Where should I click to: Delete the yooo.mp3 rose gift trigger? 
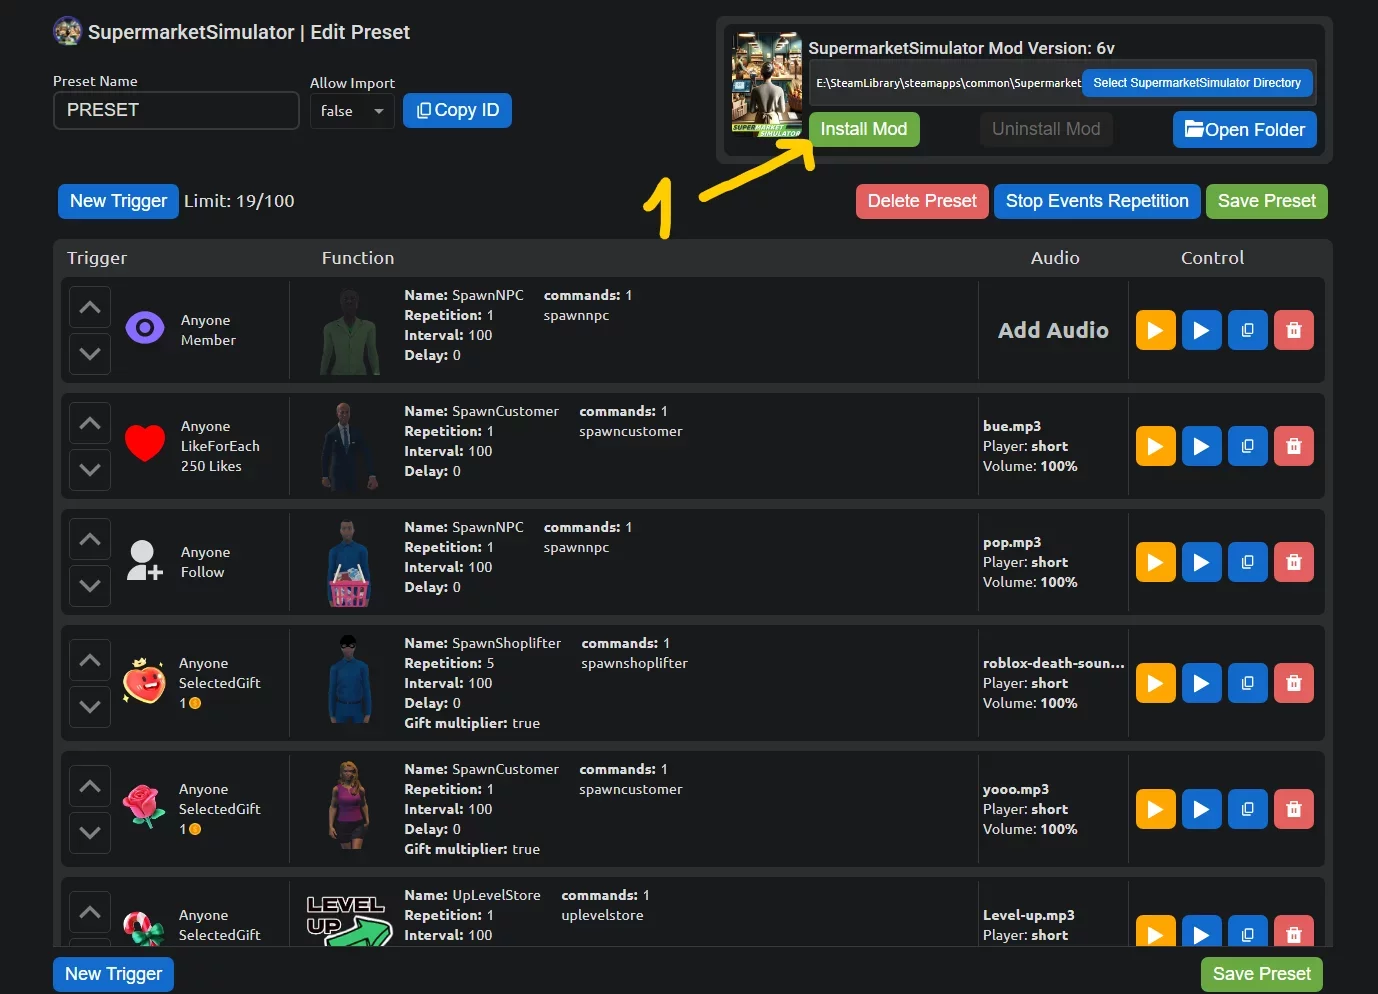pyautogui.click(x=1293, y=809)
